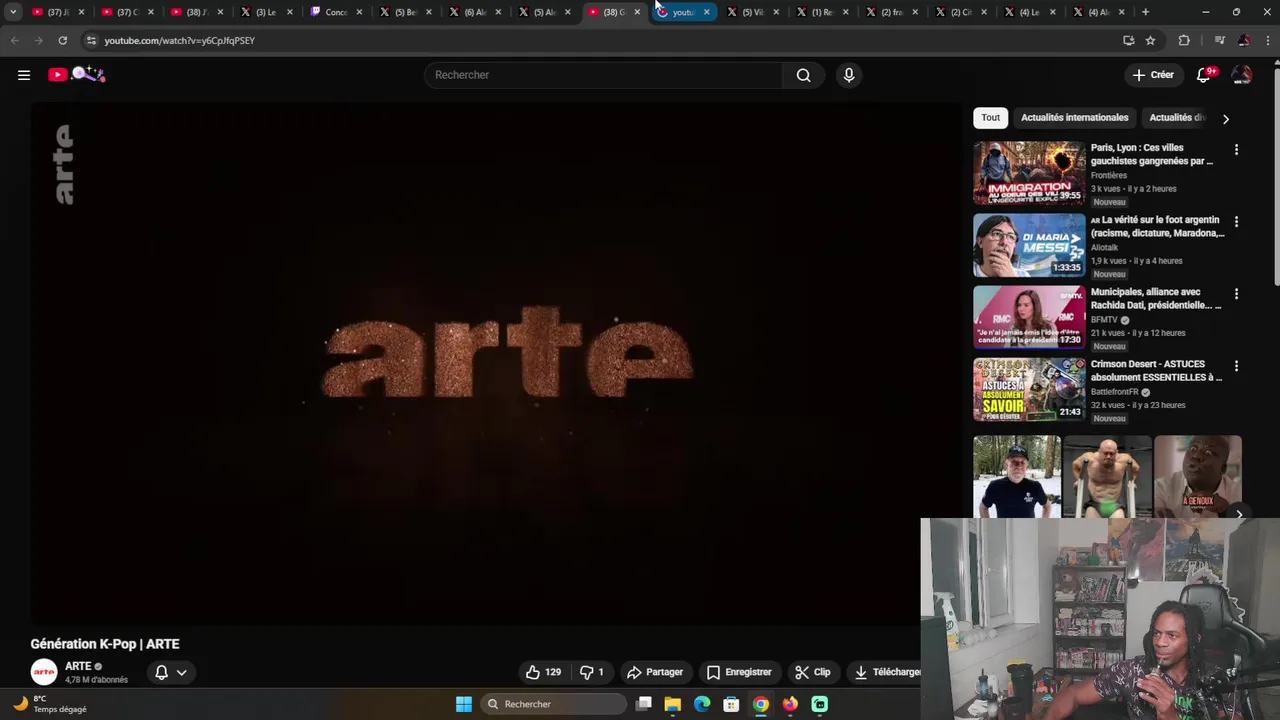The width and height of the screenshot is (1280, 720).
Task: Start voice search with the microphone icon
Action: 848,75
